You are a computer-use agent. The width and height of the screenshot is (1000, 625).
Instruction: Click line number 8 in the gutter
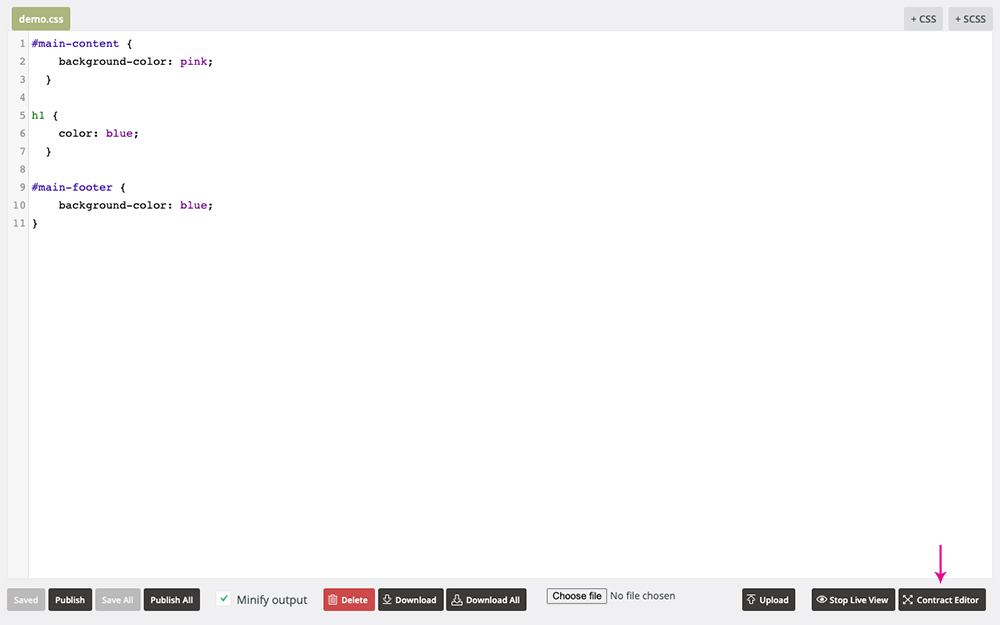22,169
